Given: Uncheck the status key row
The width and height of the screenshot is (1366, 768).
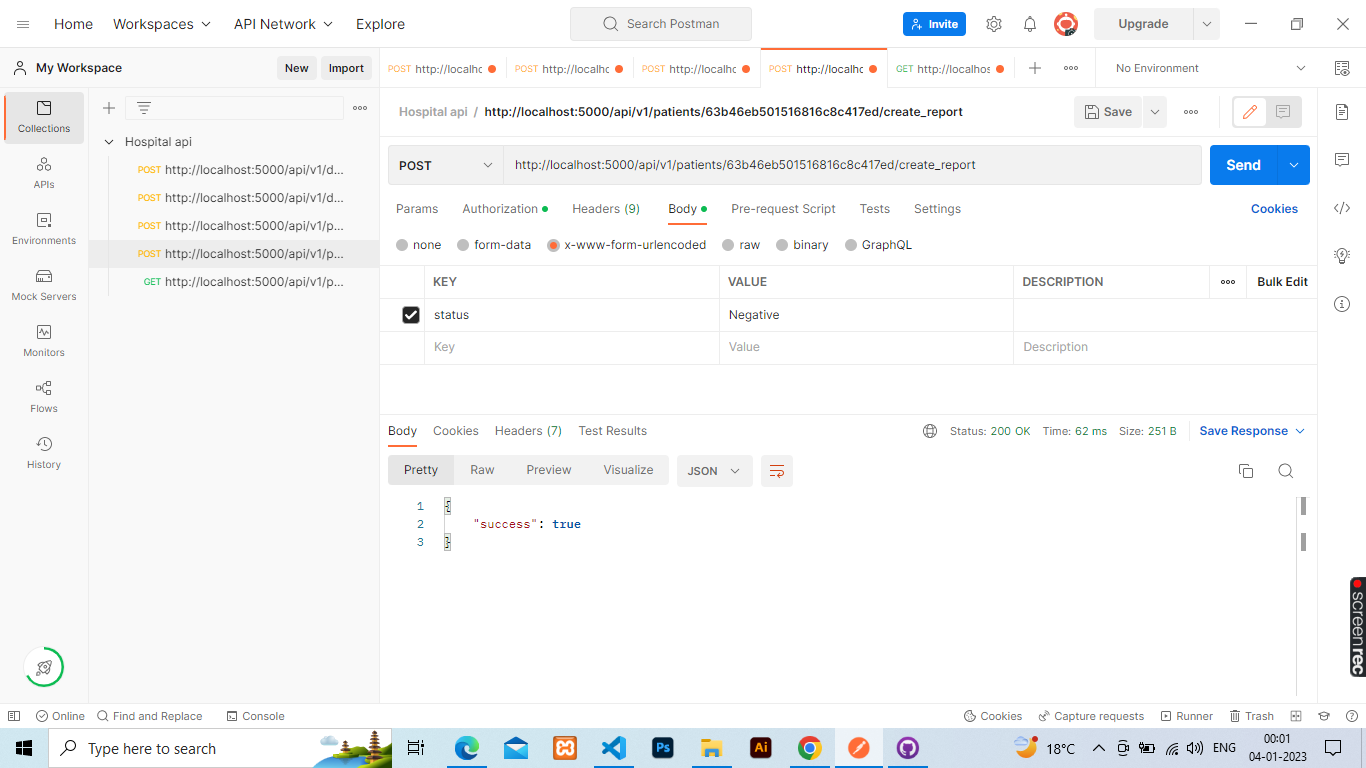Looking at the screenshot, I should click(411, 314).
